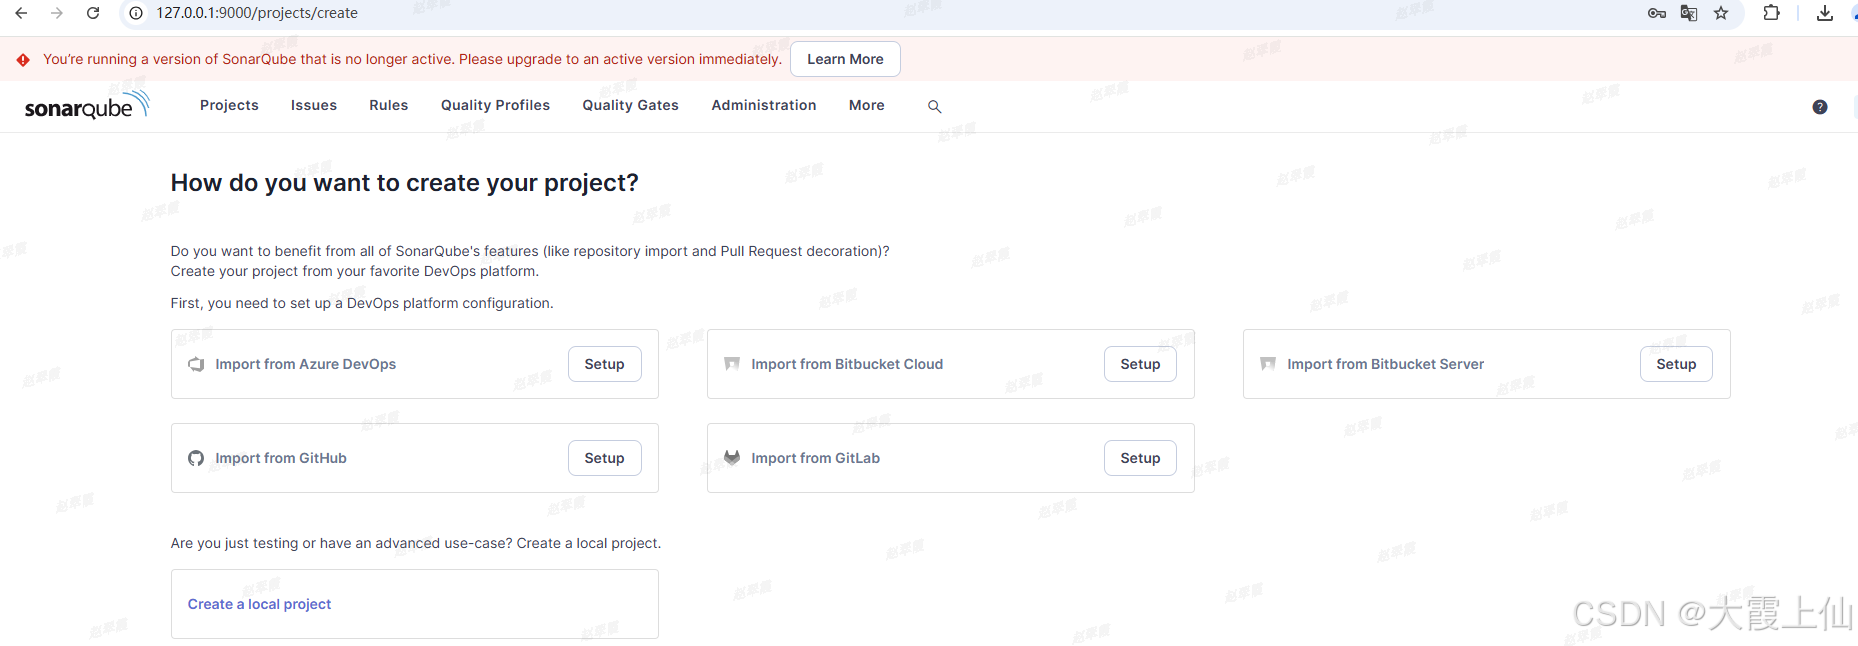Open the search magnifier in navbar

[934, 106]
